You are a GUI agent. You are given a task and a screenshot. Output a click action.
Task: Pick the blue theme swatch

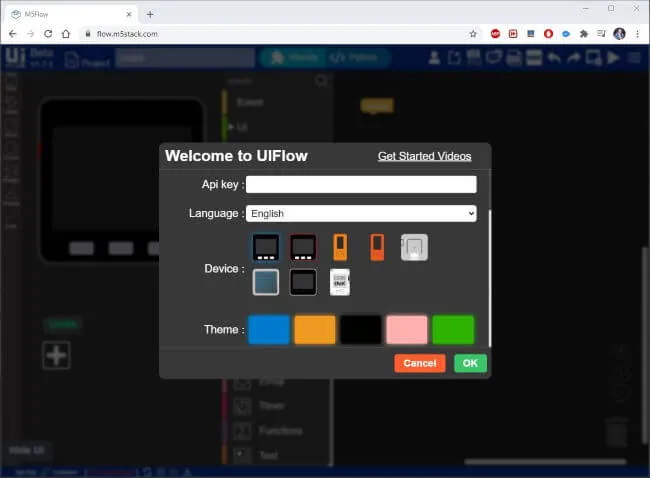[x=269, y=330]
